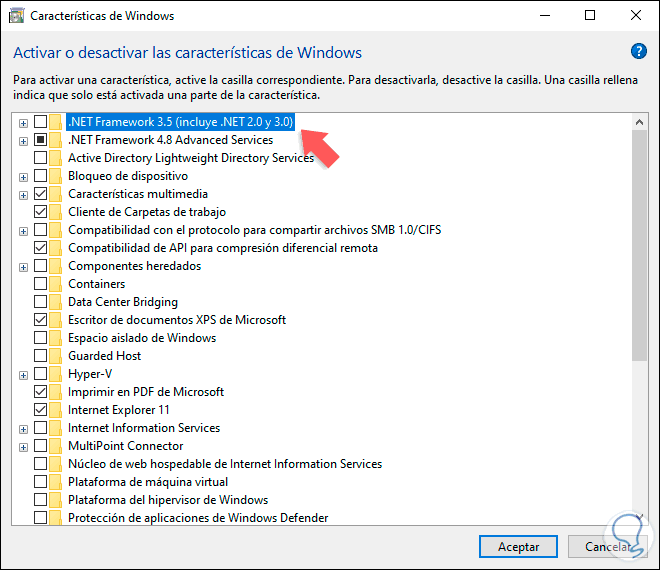The width and height of the screenshot is (660, 570).
Task: Check the Hyper-V checkbox
Action: click(40, 374)
